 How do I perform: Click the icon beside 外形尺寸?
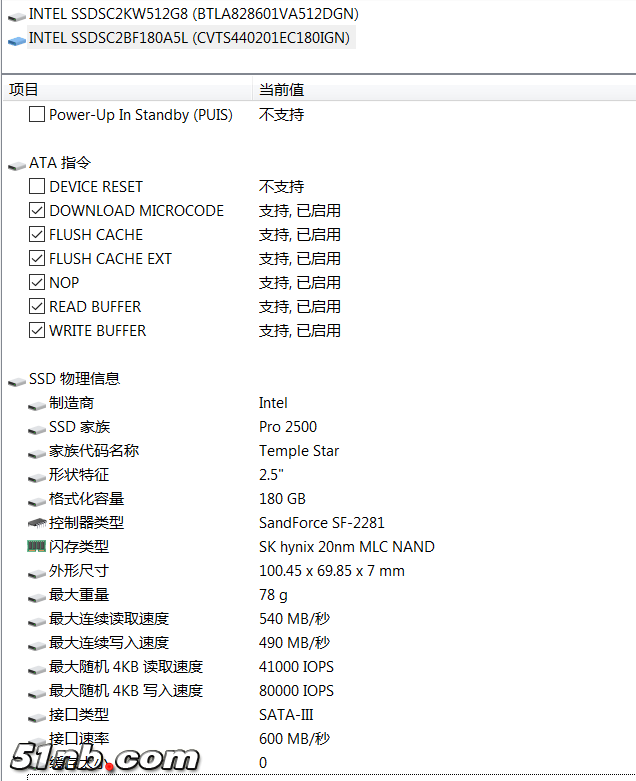[37, 573]
